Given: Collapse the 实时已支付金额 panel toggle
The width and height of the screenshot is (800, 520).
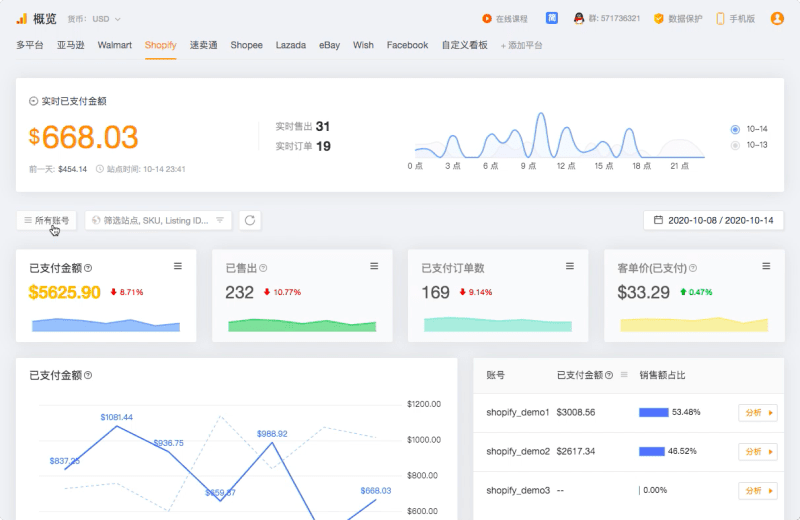Looking at the screenshot, I should [x=33, y=101].
